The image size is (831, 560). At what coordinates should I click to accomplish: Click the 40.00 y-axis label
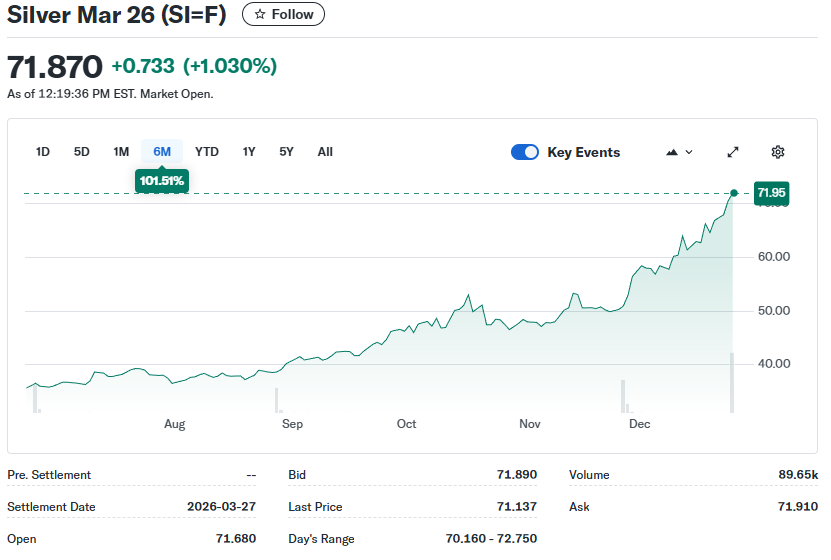774,363
